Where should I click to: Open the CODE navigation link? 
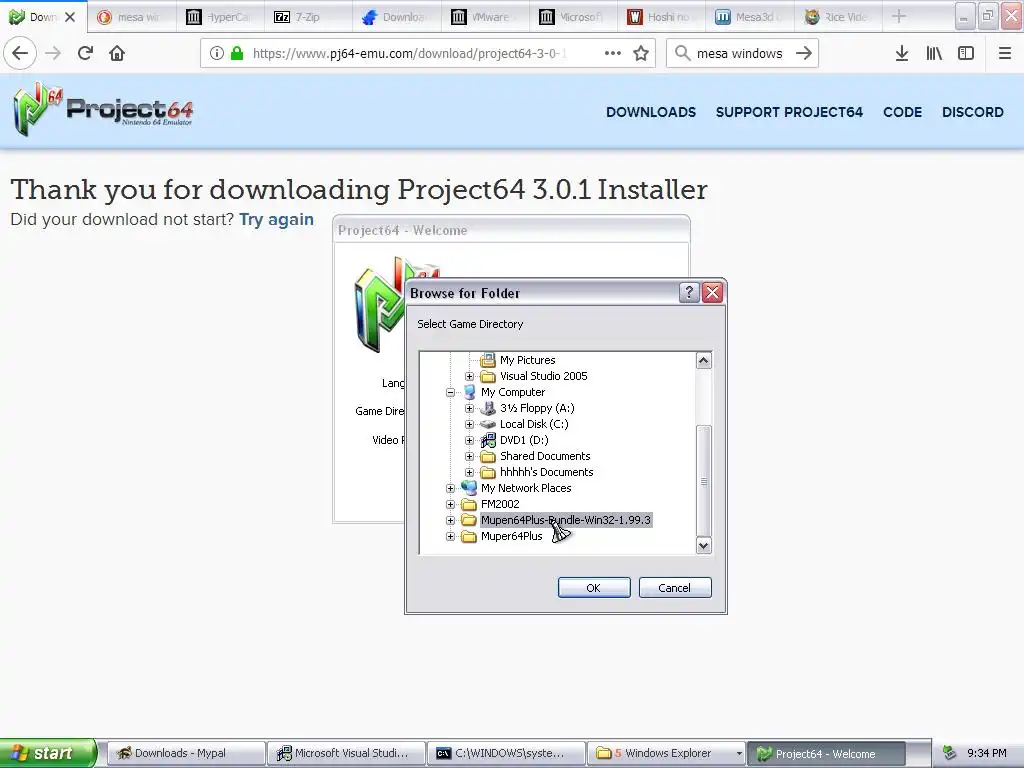tap(903, 112)
